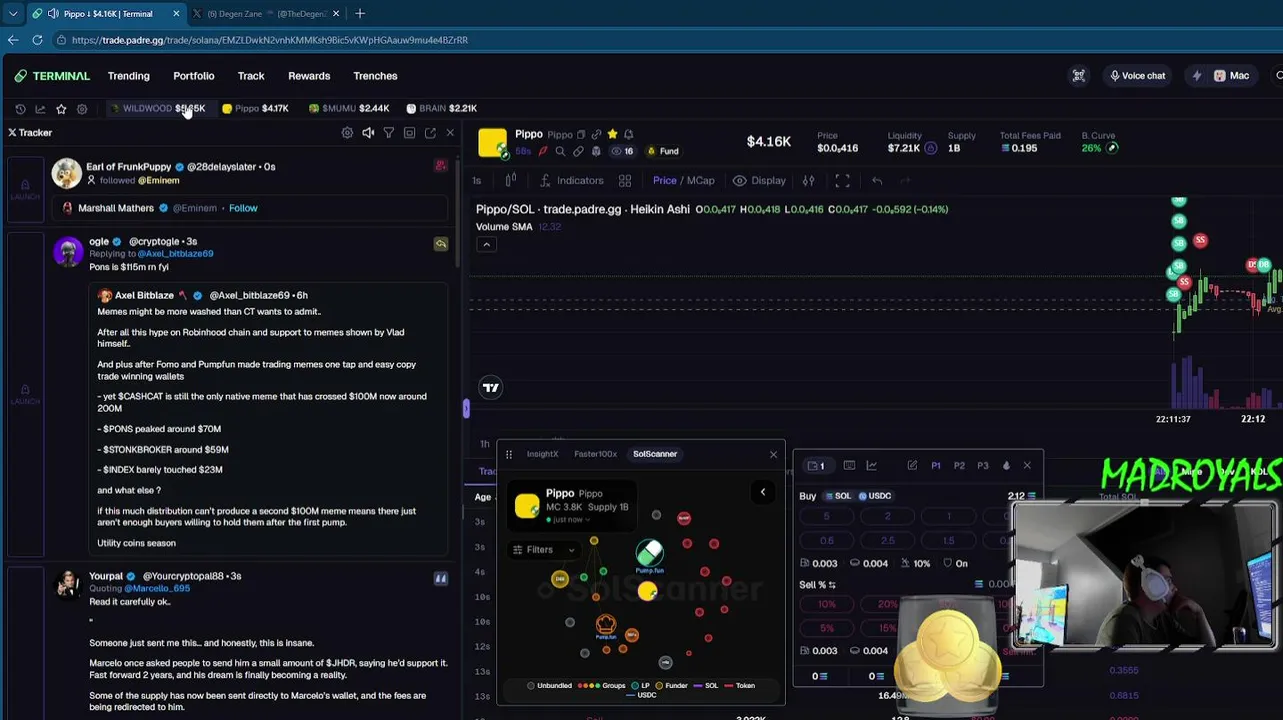Switch chart to MCap view

700,181
